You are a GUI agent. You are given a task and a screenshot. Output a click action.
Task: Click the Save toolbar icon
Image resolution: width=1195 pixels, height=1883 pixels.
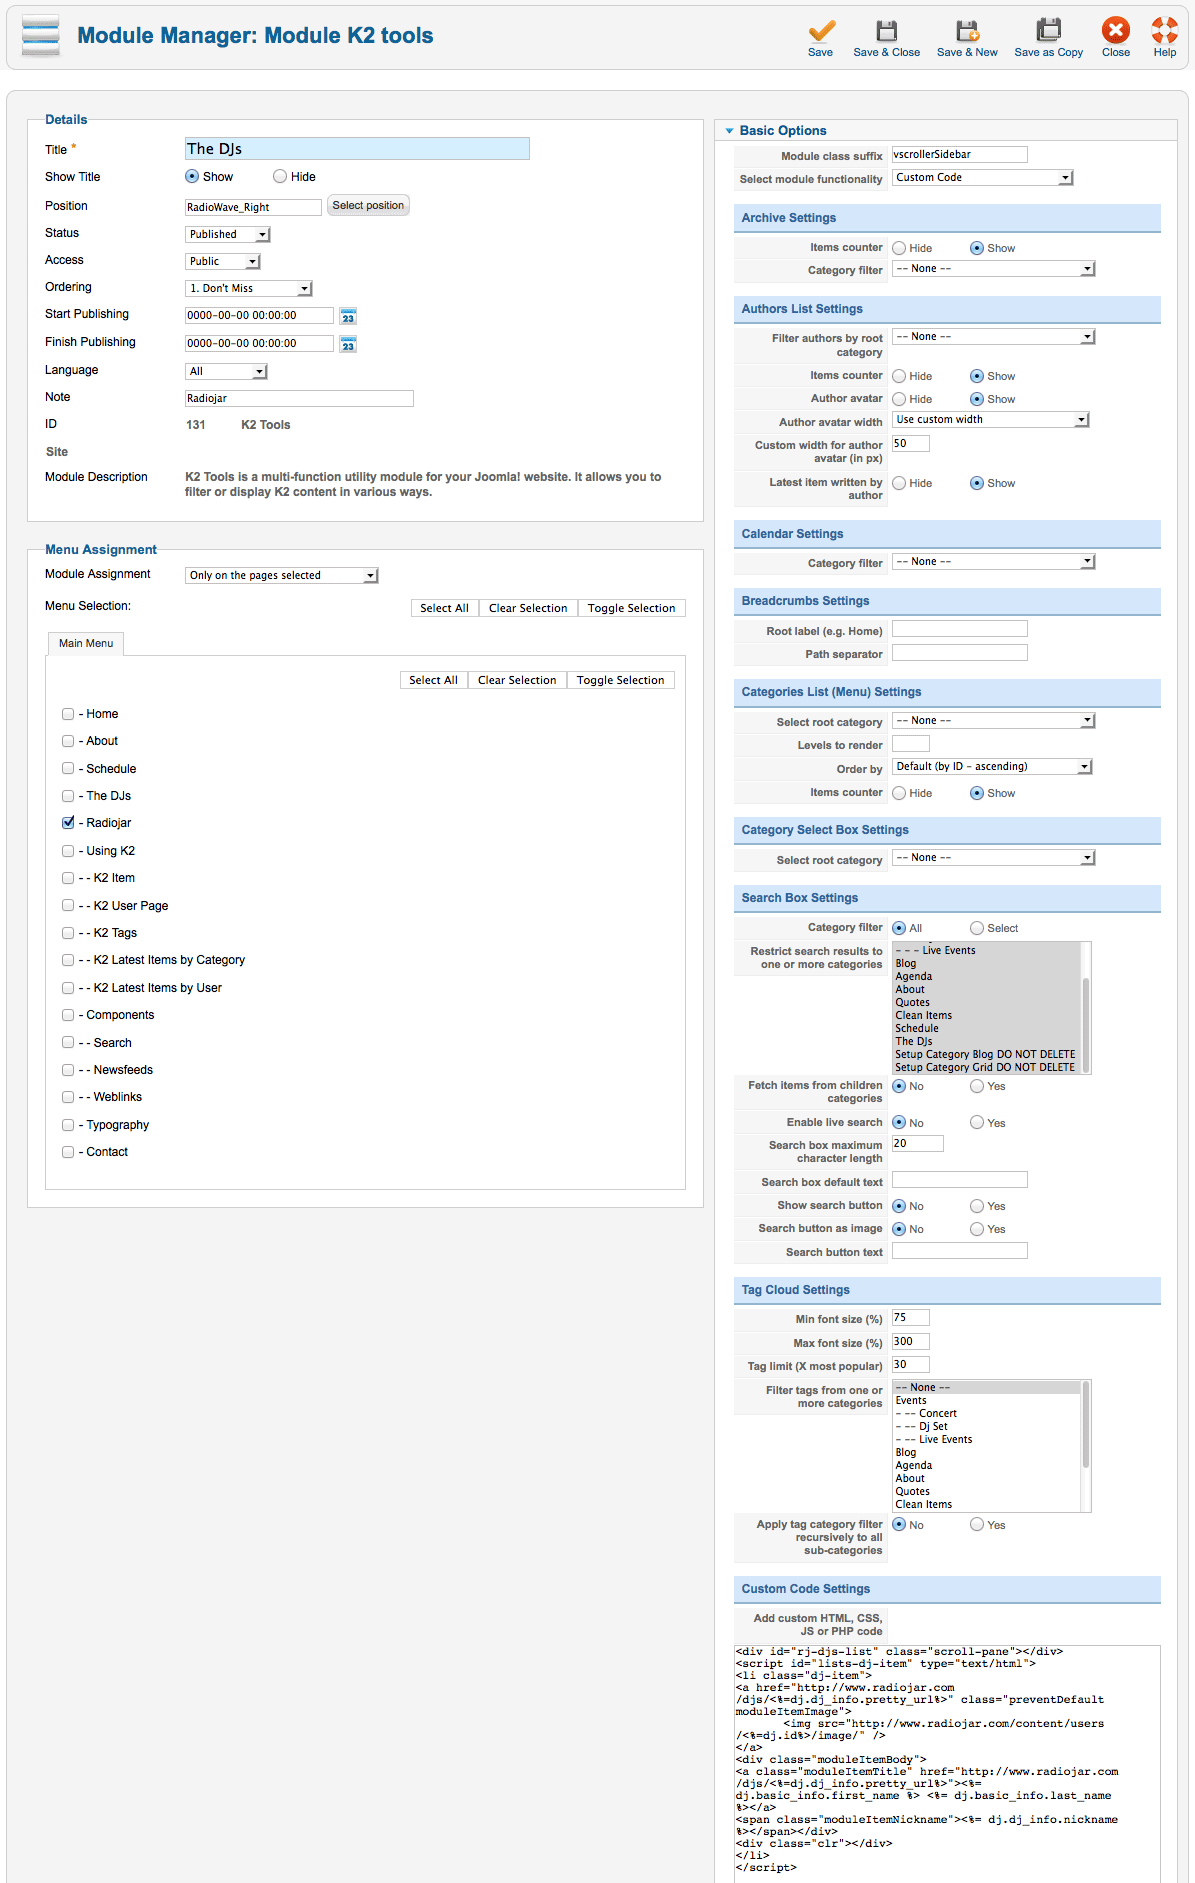(821, 31)
